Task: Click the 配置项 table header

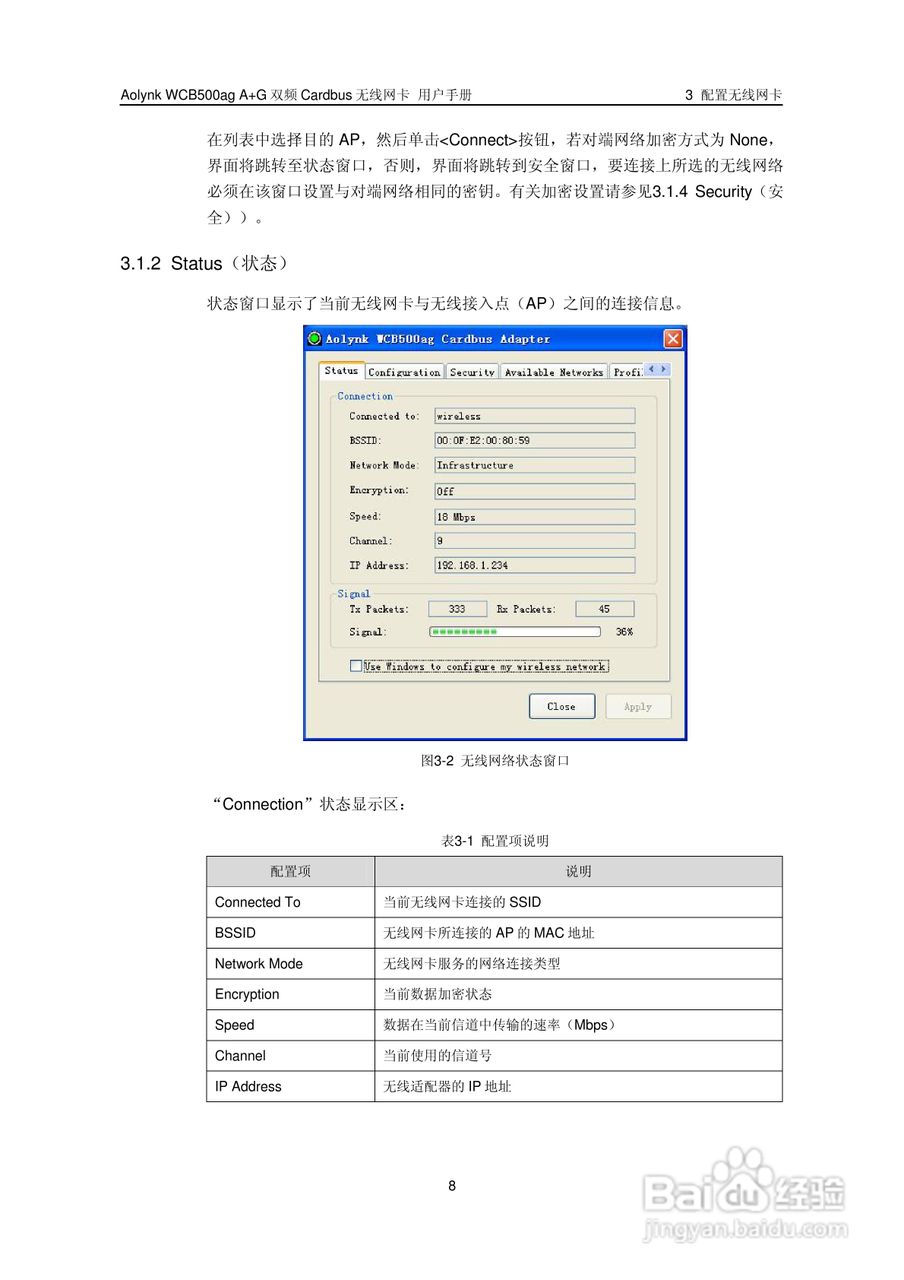Action: [291, 872]
